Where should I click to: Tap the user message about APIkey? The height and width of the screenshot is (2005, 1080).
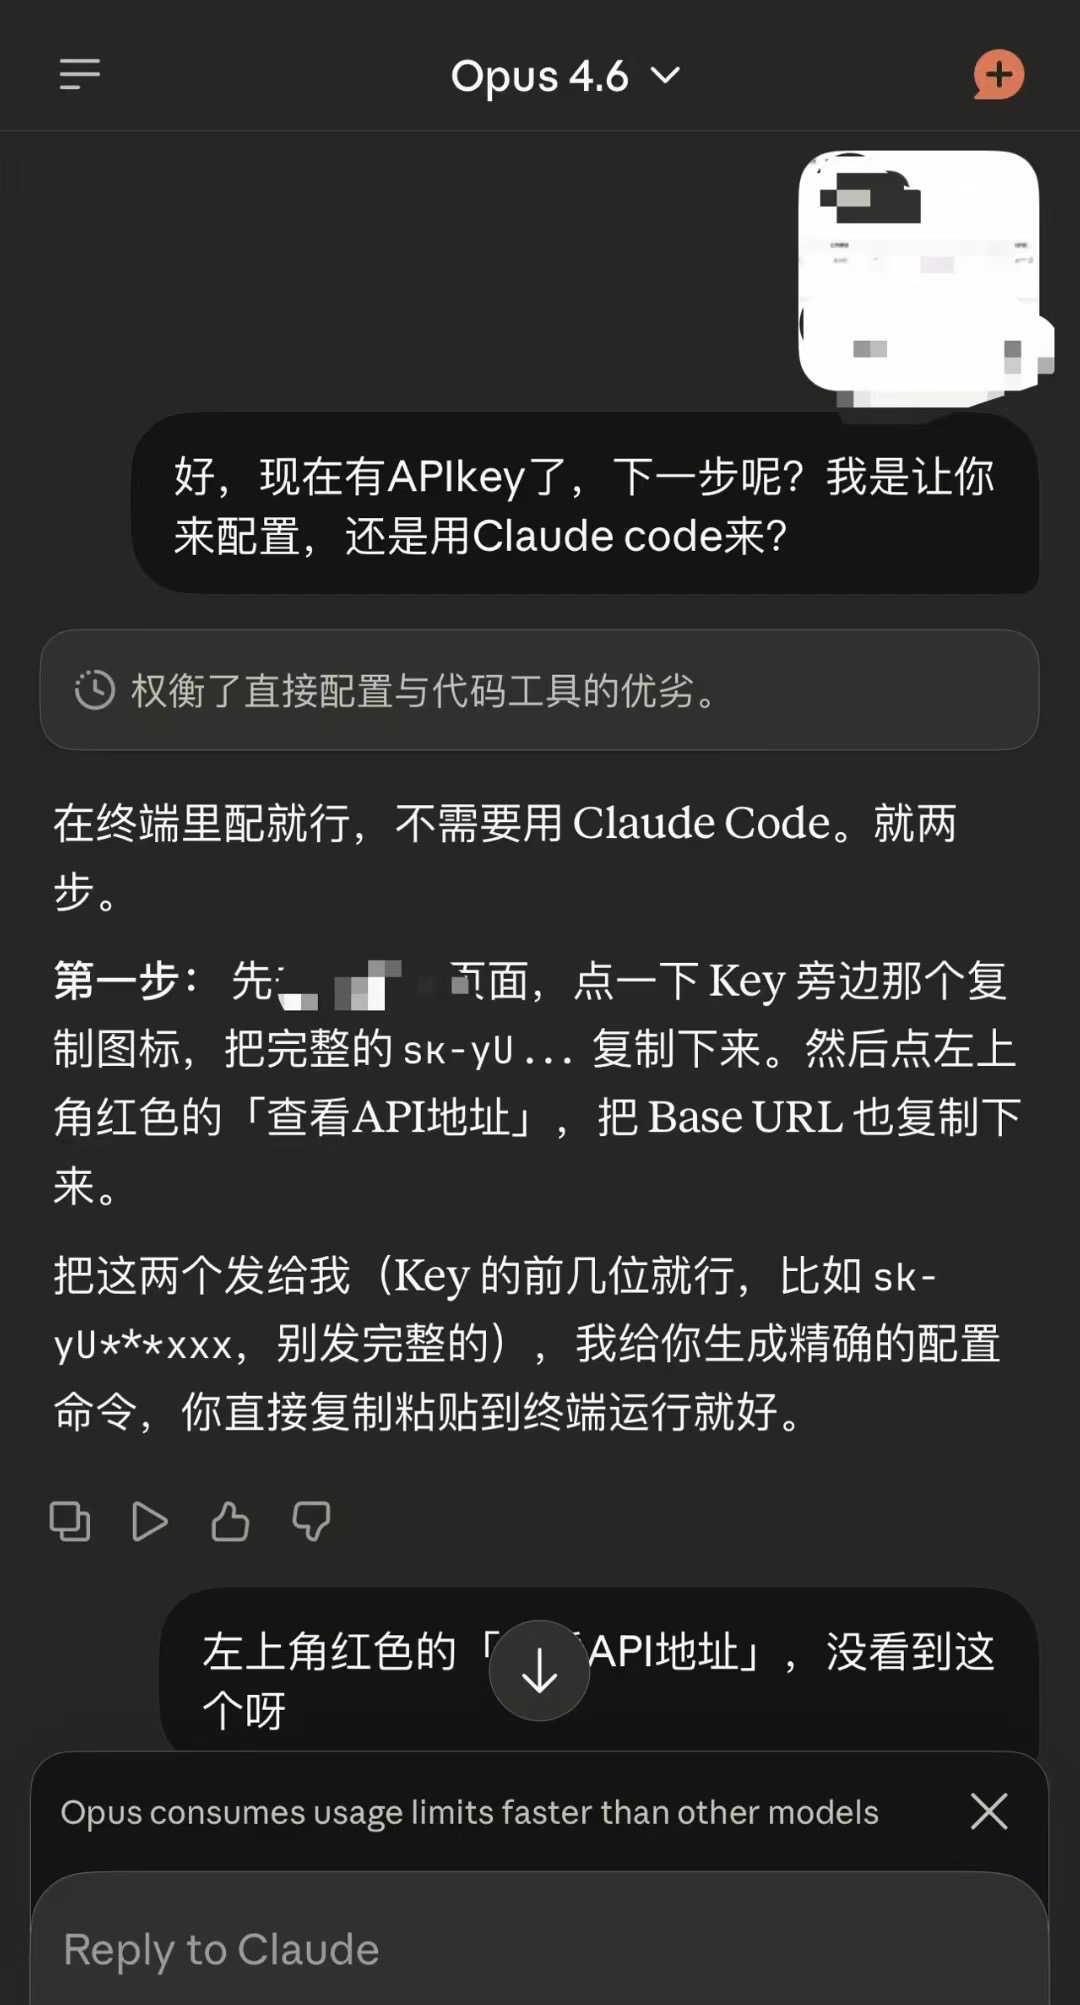(x=585, y=505)
